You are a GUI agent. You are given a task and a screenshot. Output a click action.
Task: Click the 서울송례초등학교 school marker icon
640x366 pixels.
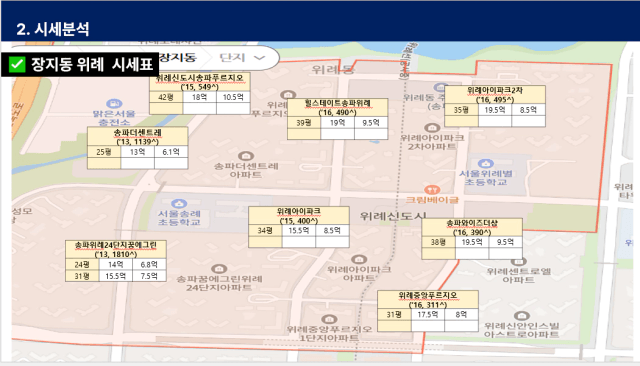179,203
